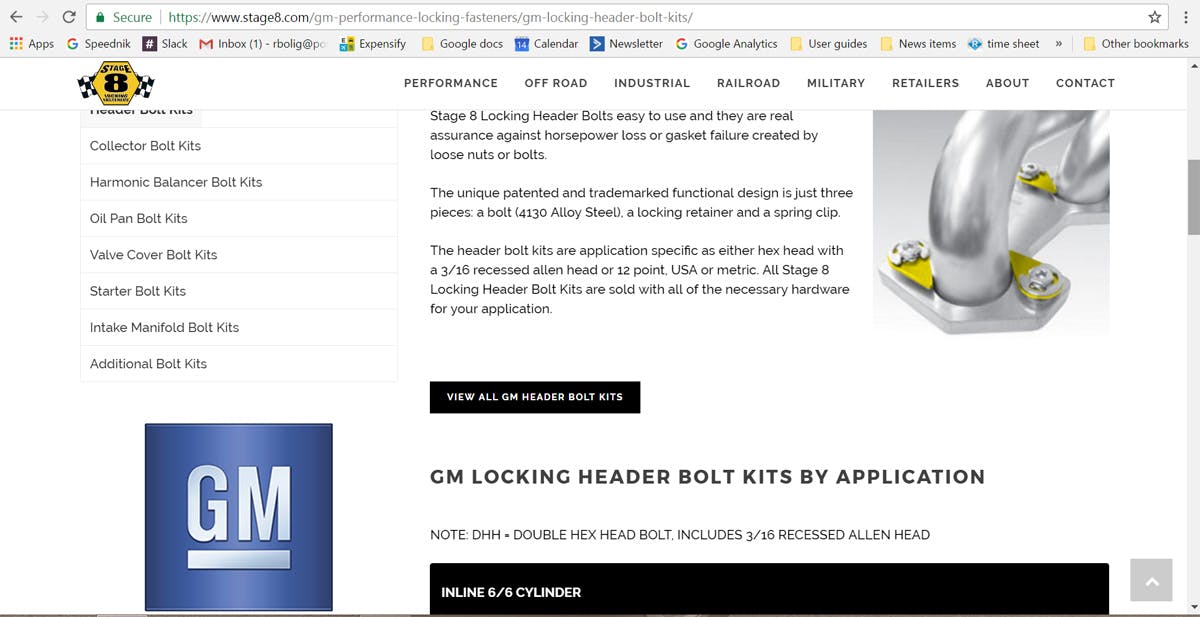Open the Other bookmarks folder

1135,44
